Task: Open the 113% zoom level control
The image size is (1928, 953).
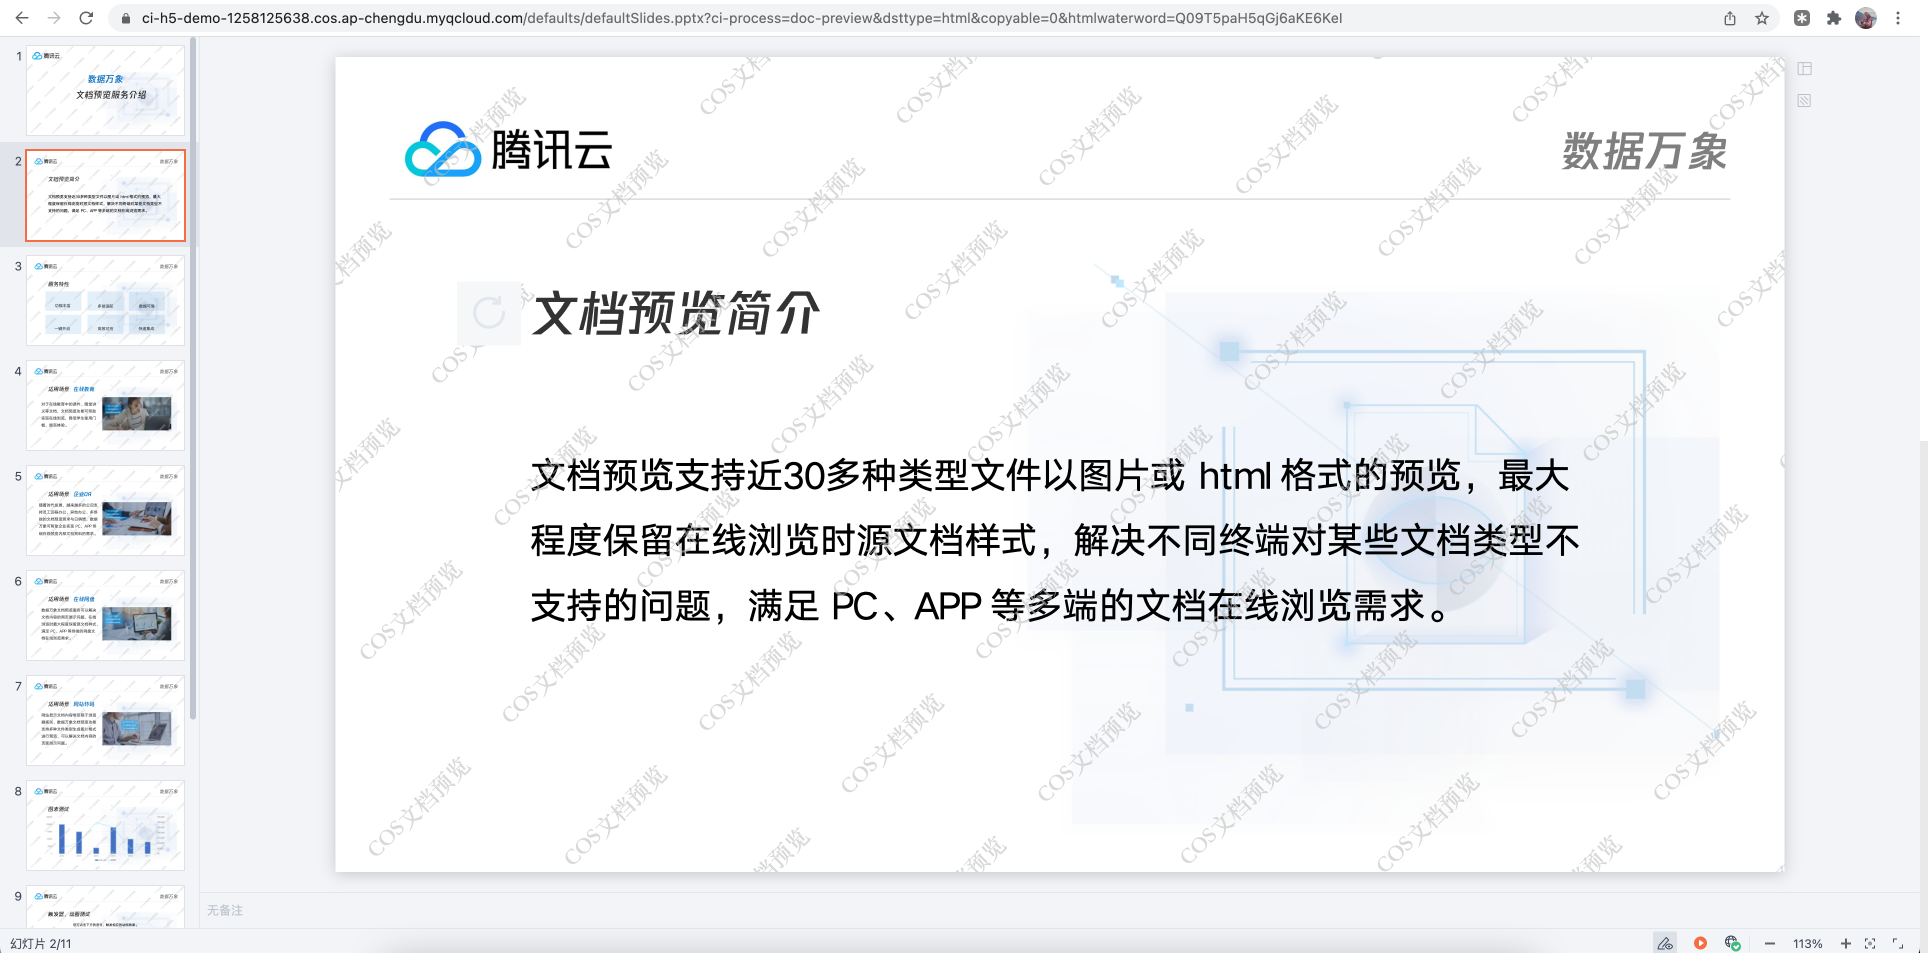Action: coord(1807,943)
